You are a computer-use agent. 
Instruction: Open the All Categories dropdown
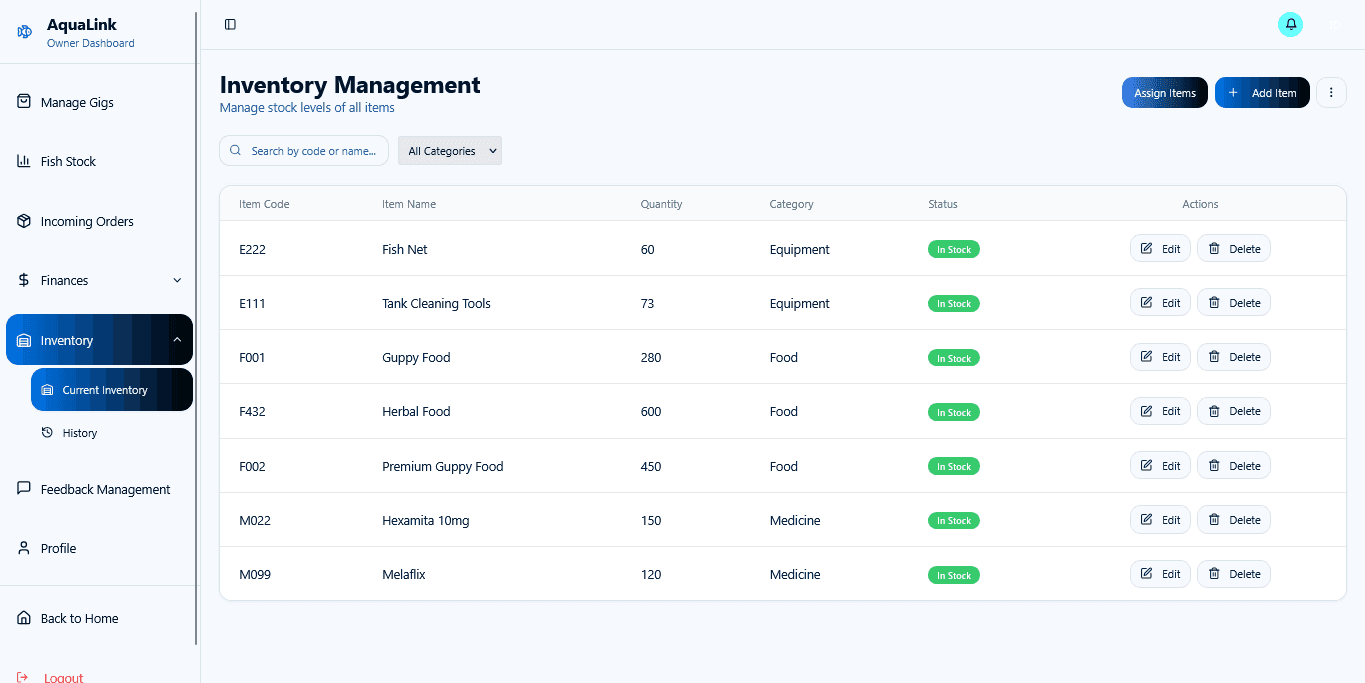(x=449, y=150)
